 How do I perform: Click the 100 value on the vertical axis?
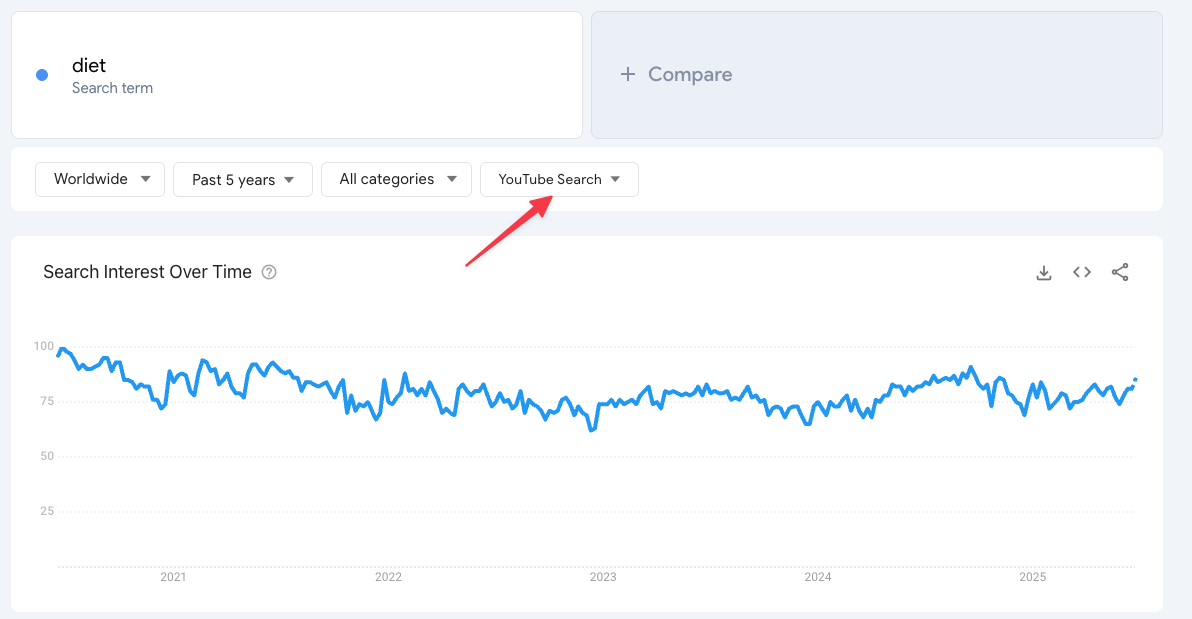[42, 345]
